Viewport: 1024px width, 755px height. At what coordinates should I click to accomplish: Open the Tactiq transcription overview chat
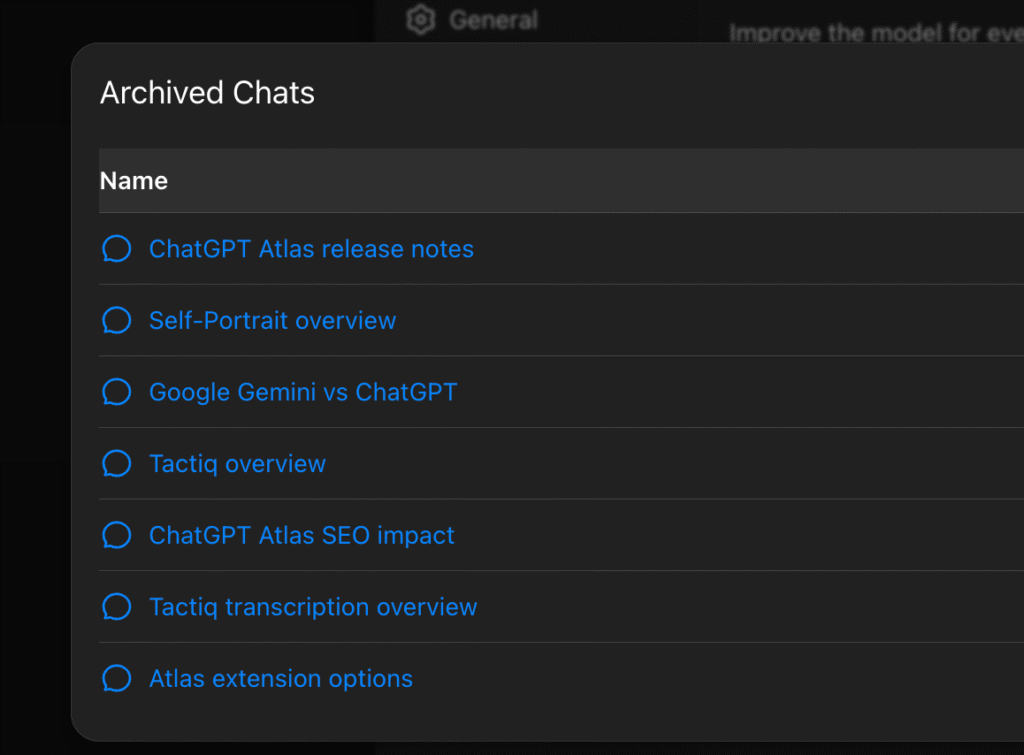point(313,607)
